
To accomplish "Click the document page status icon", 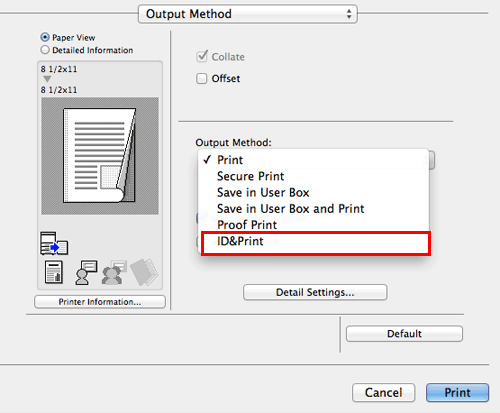I will 54,272.
